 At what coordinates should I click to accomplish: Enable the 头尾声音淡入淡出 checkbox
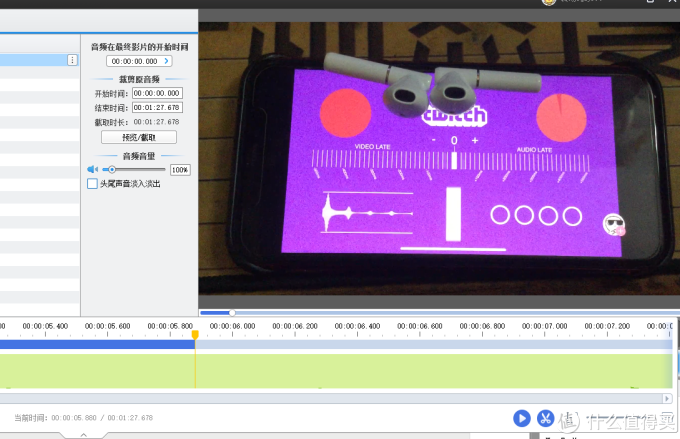92,183
